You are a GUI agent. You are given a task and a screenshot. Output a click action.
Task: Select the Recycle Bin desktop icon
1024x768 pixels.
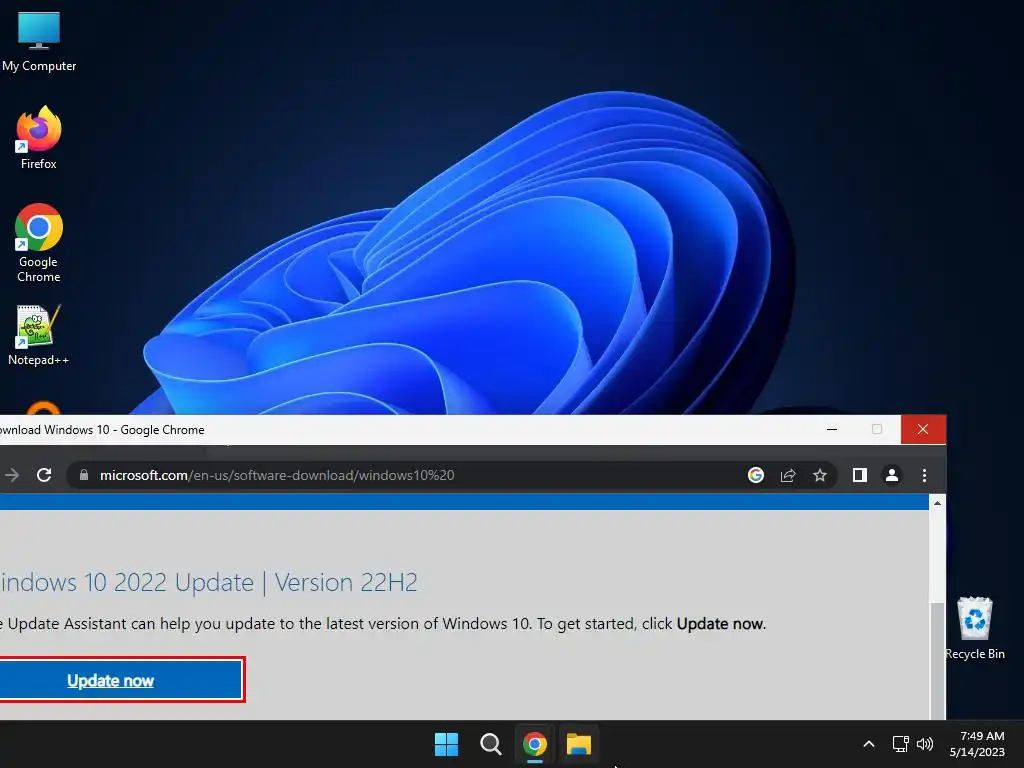(974, 628)
